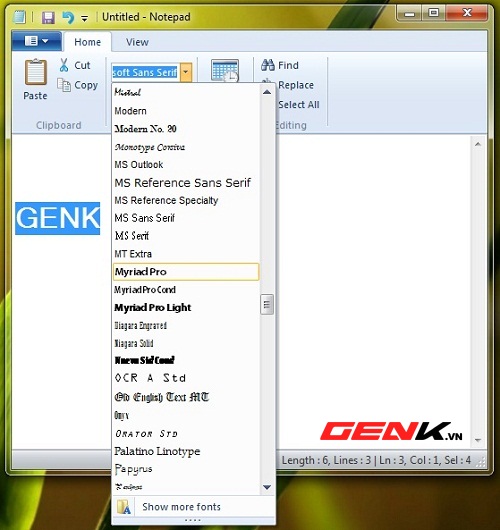This screenshot has height=530, width=500.
Task: Choose the MT Extra font
Action: (186, 254)
